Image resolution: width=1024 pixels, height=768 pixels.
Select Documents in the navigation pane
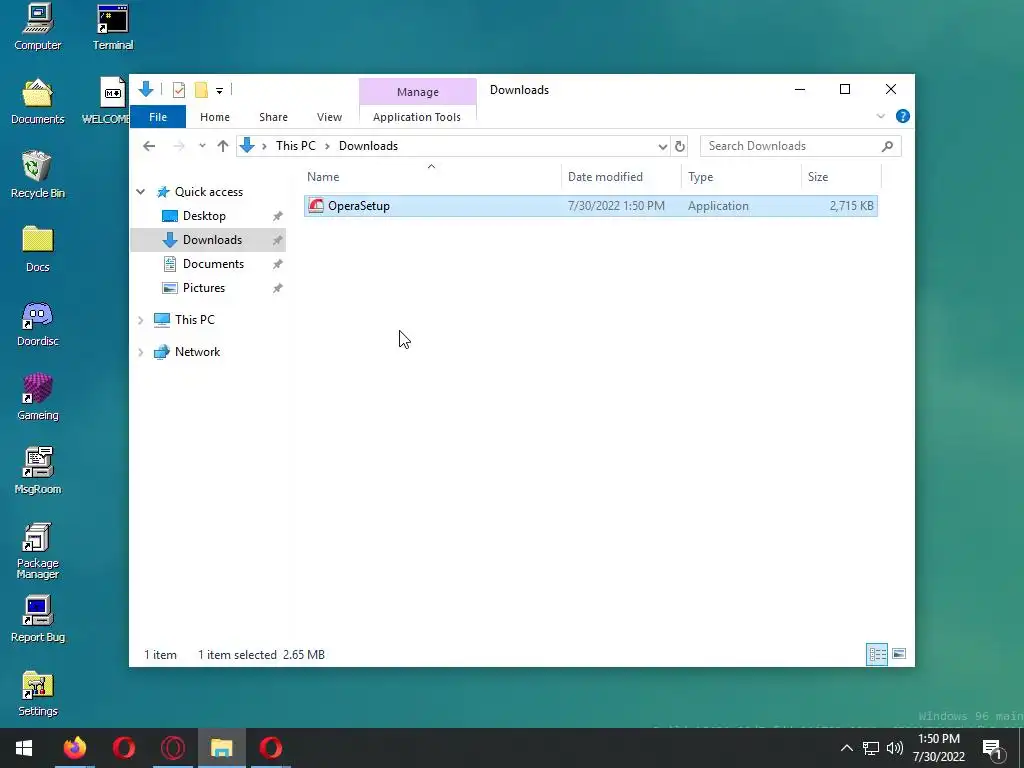tap(214, 264)
